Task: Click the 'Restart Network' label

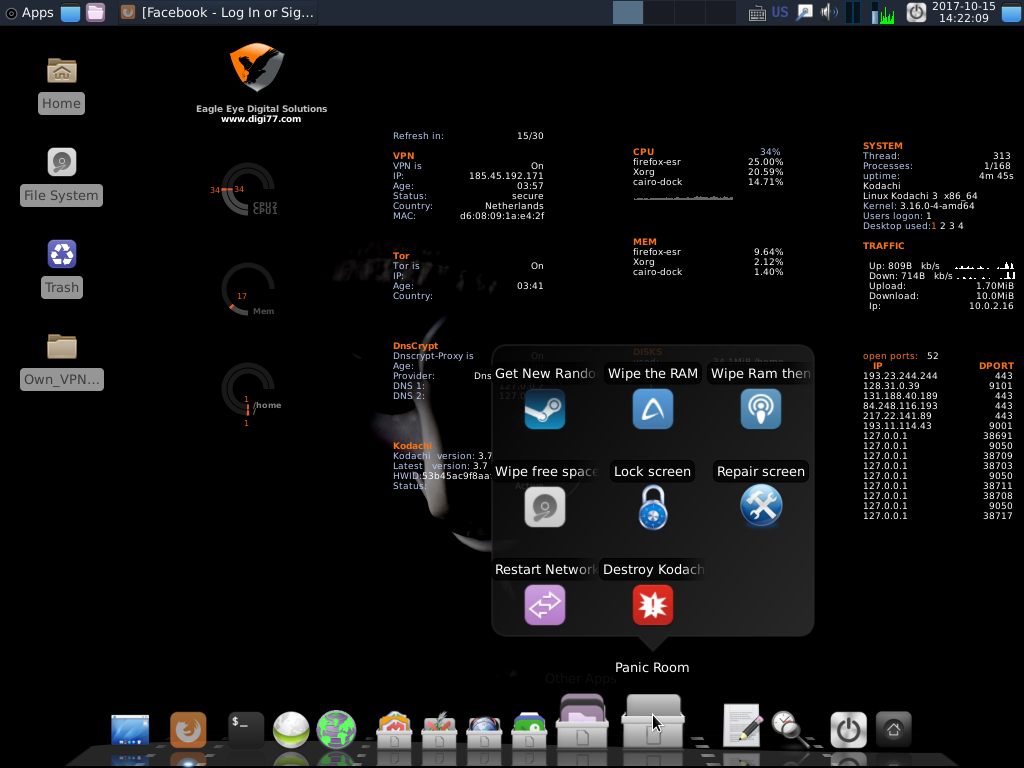Action: 545,569
